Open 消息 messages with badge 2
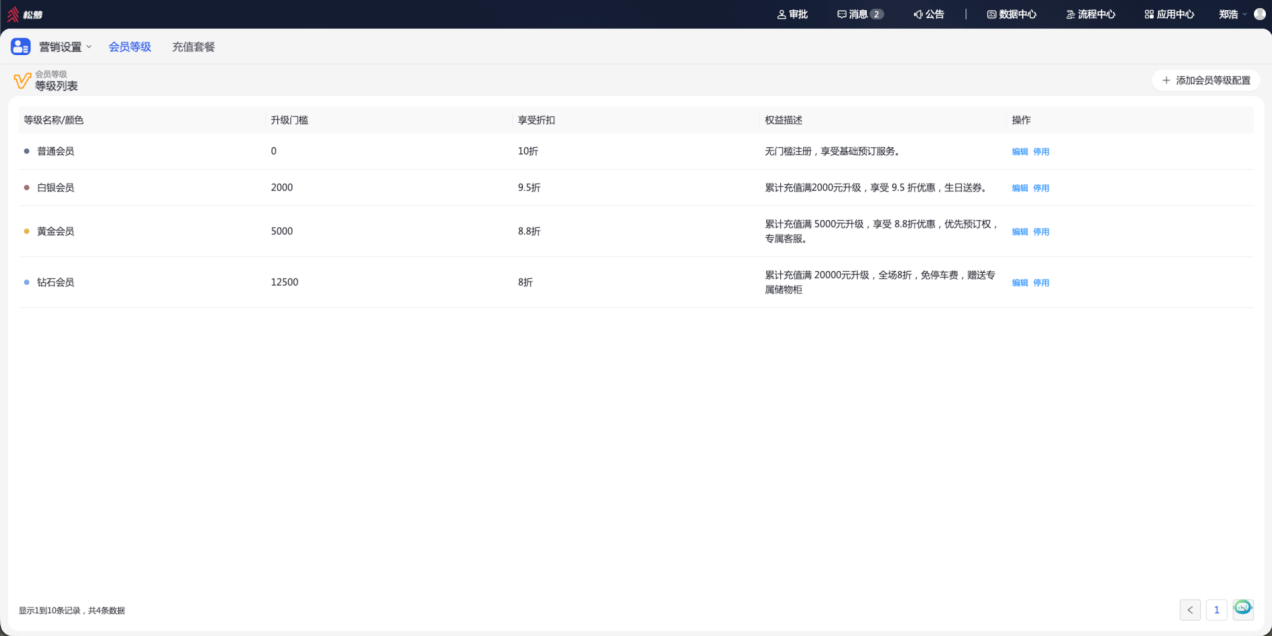Image resolution: width=1272 pixels, height=636 pixels. 860,14
